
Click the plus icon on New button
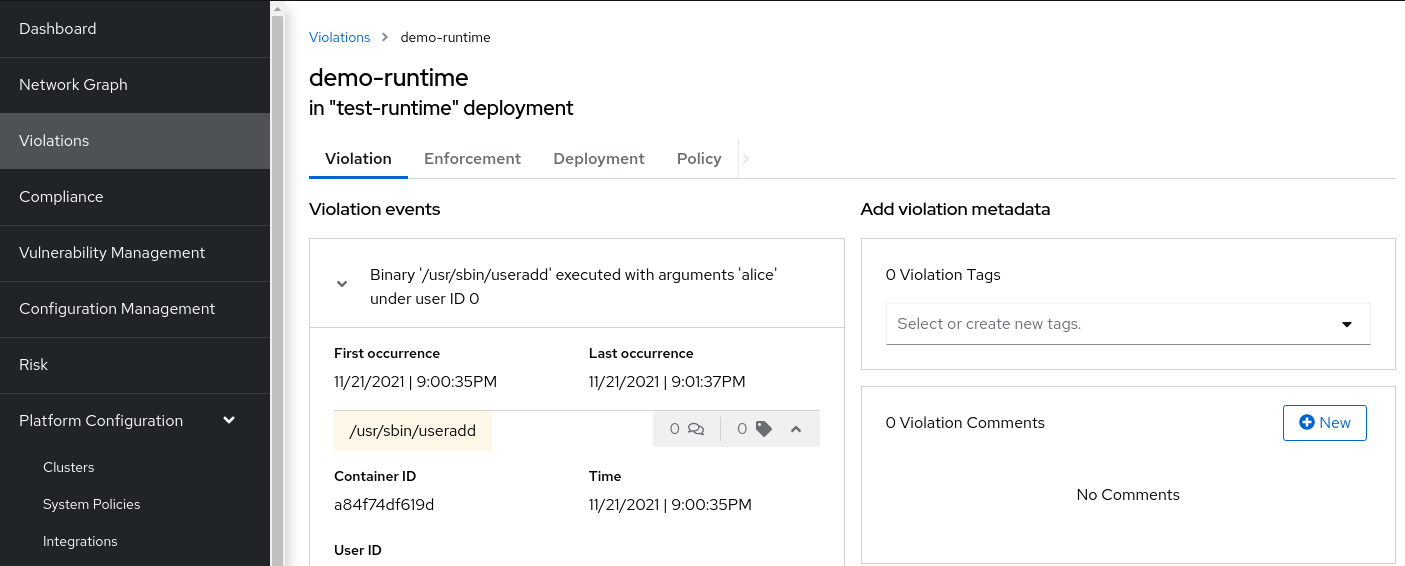[1306, 423]
